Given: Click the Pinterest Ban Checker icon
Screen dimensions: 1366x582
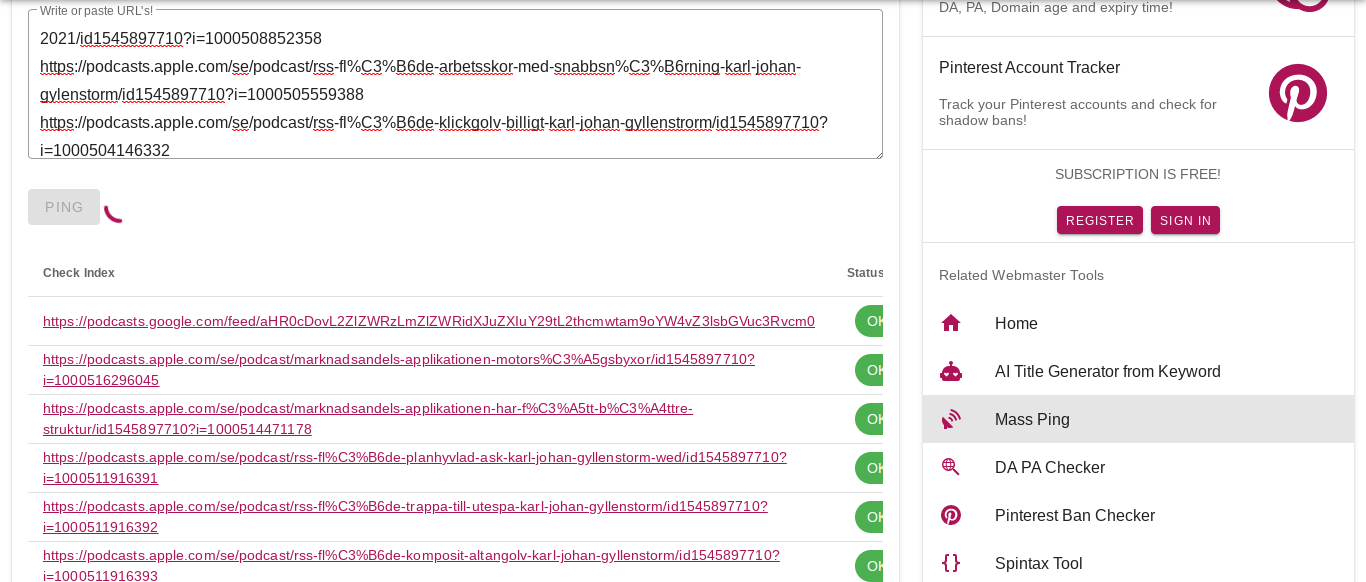Looking at the screenshot, I should (951, 515).
